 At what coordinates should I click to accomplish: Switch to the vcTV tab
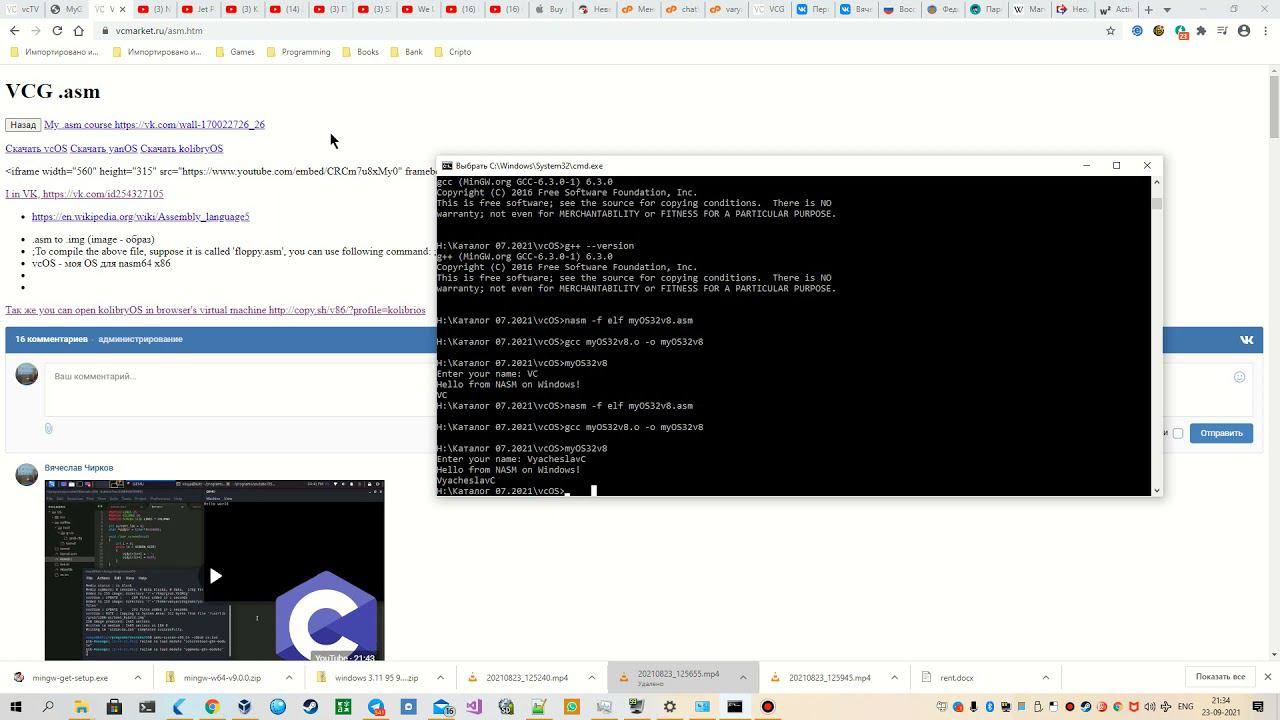24,9
